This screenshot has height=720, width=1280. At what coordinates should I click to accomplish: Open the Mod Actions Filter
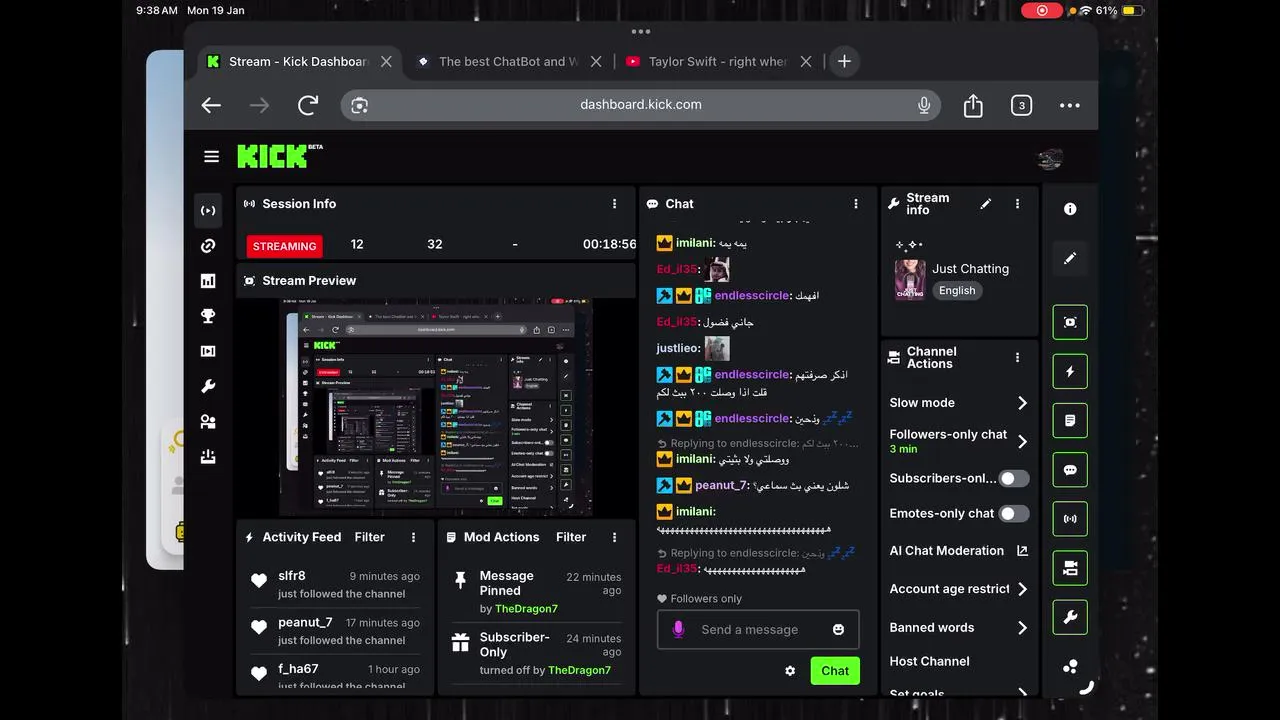571,537
